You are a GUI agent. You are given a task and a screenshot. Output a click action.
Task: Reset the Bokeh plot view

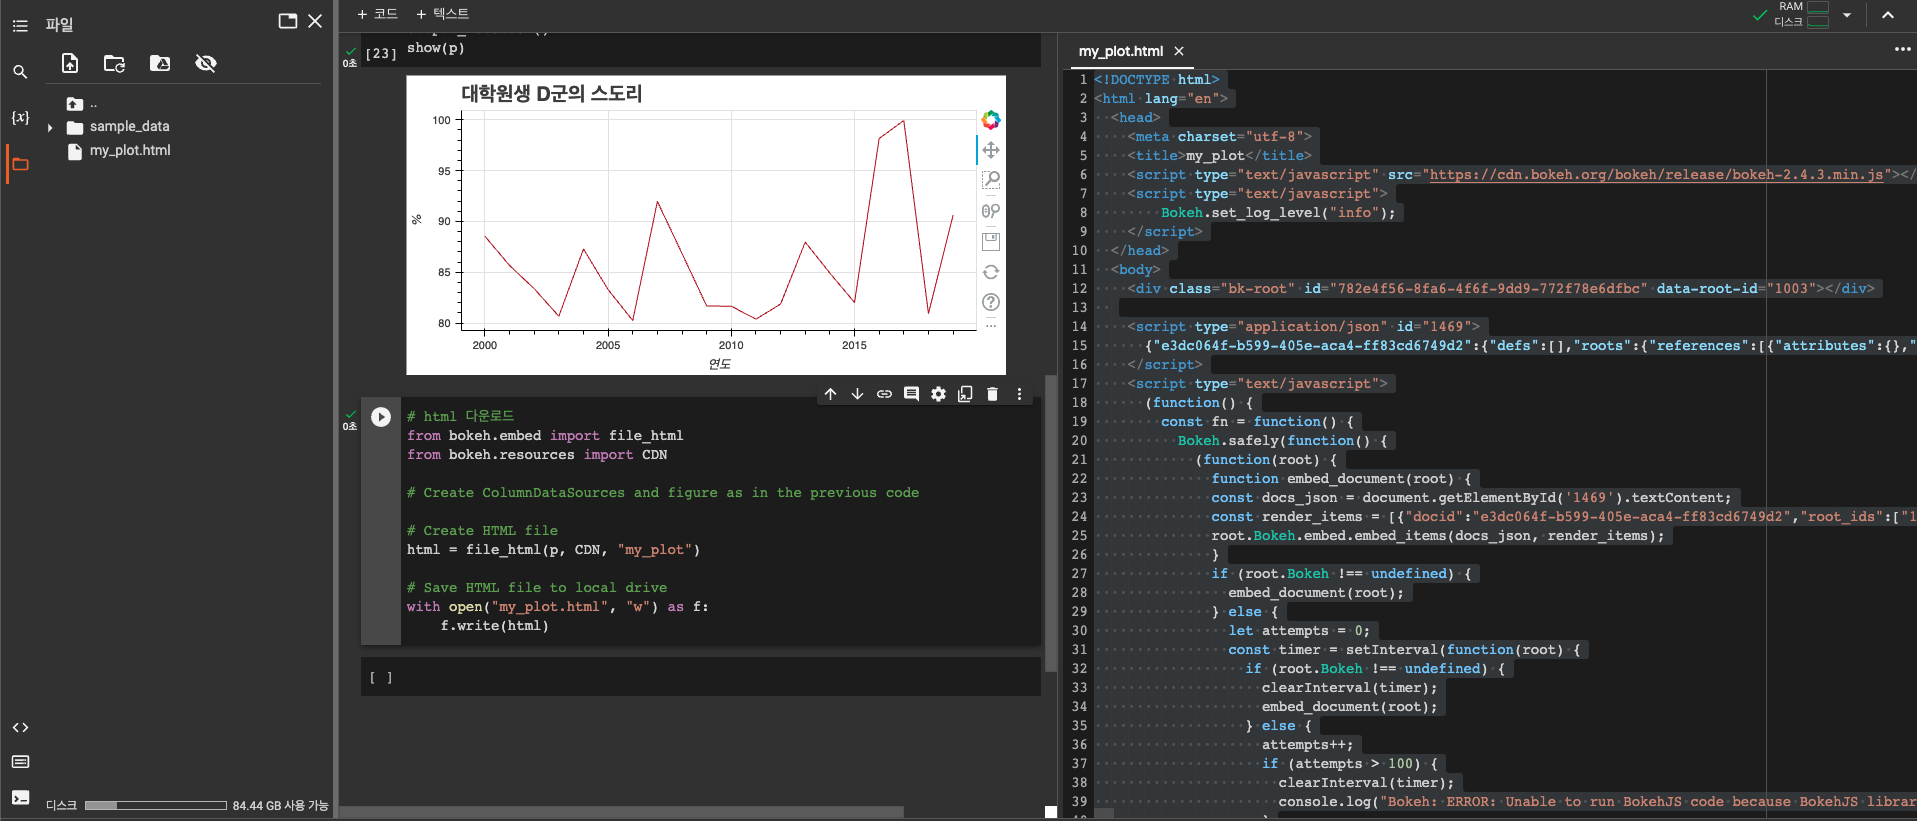pos(990,272)
